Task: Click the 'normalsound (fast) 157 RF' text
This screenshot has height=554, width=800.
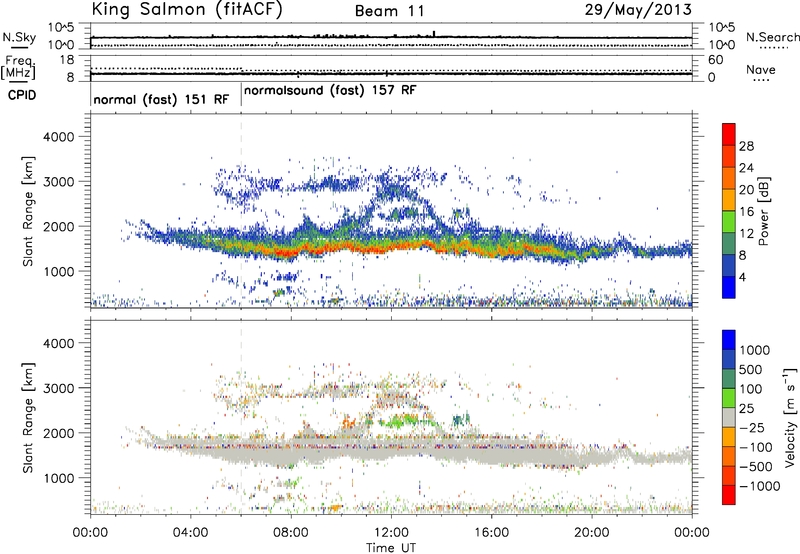Action: pos(330,90)
